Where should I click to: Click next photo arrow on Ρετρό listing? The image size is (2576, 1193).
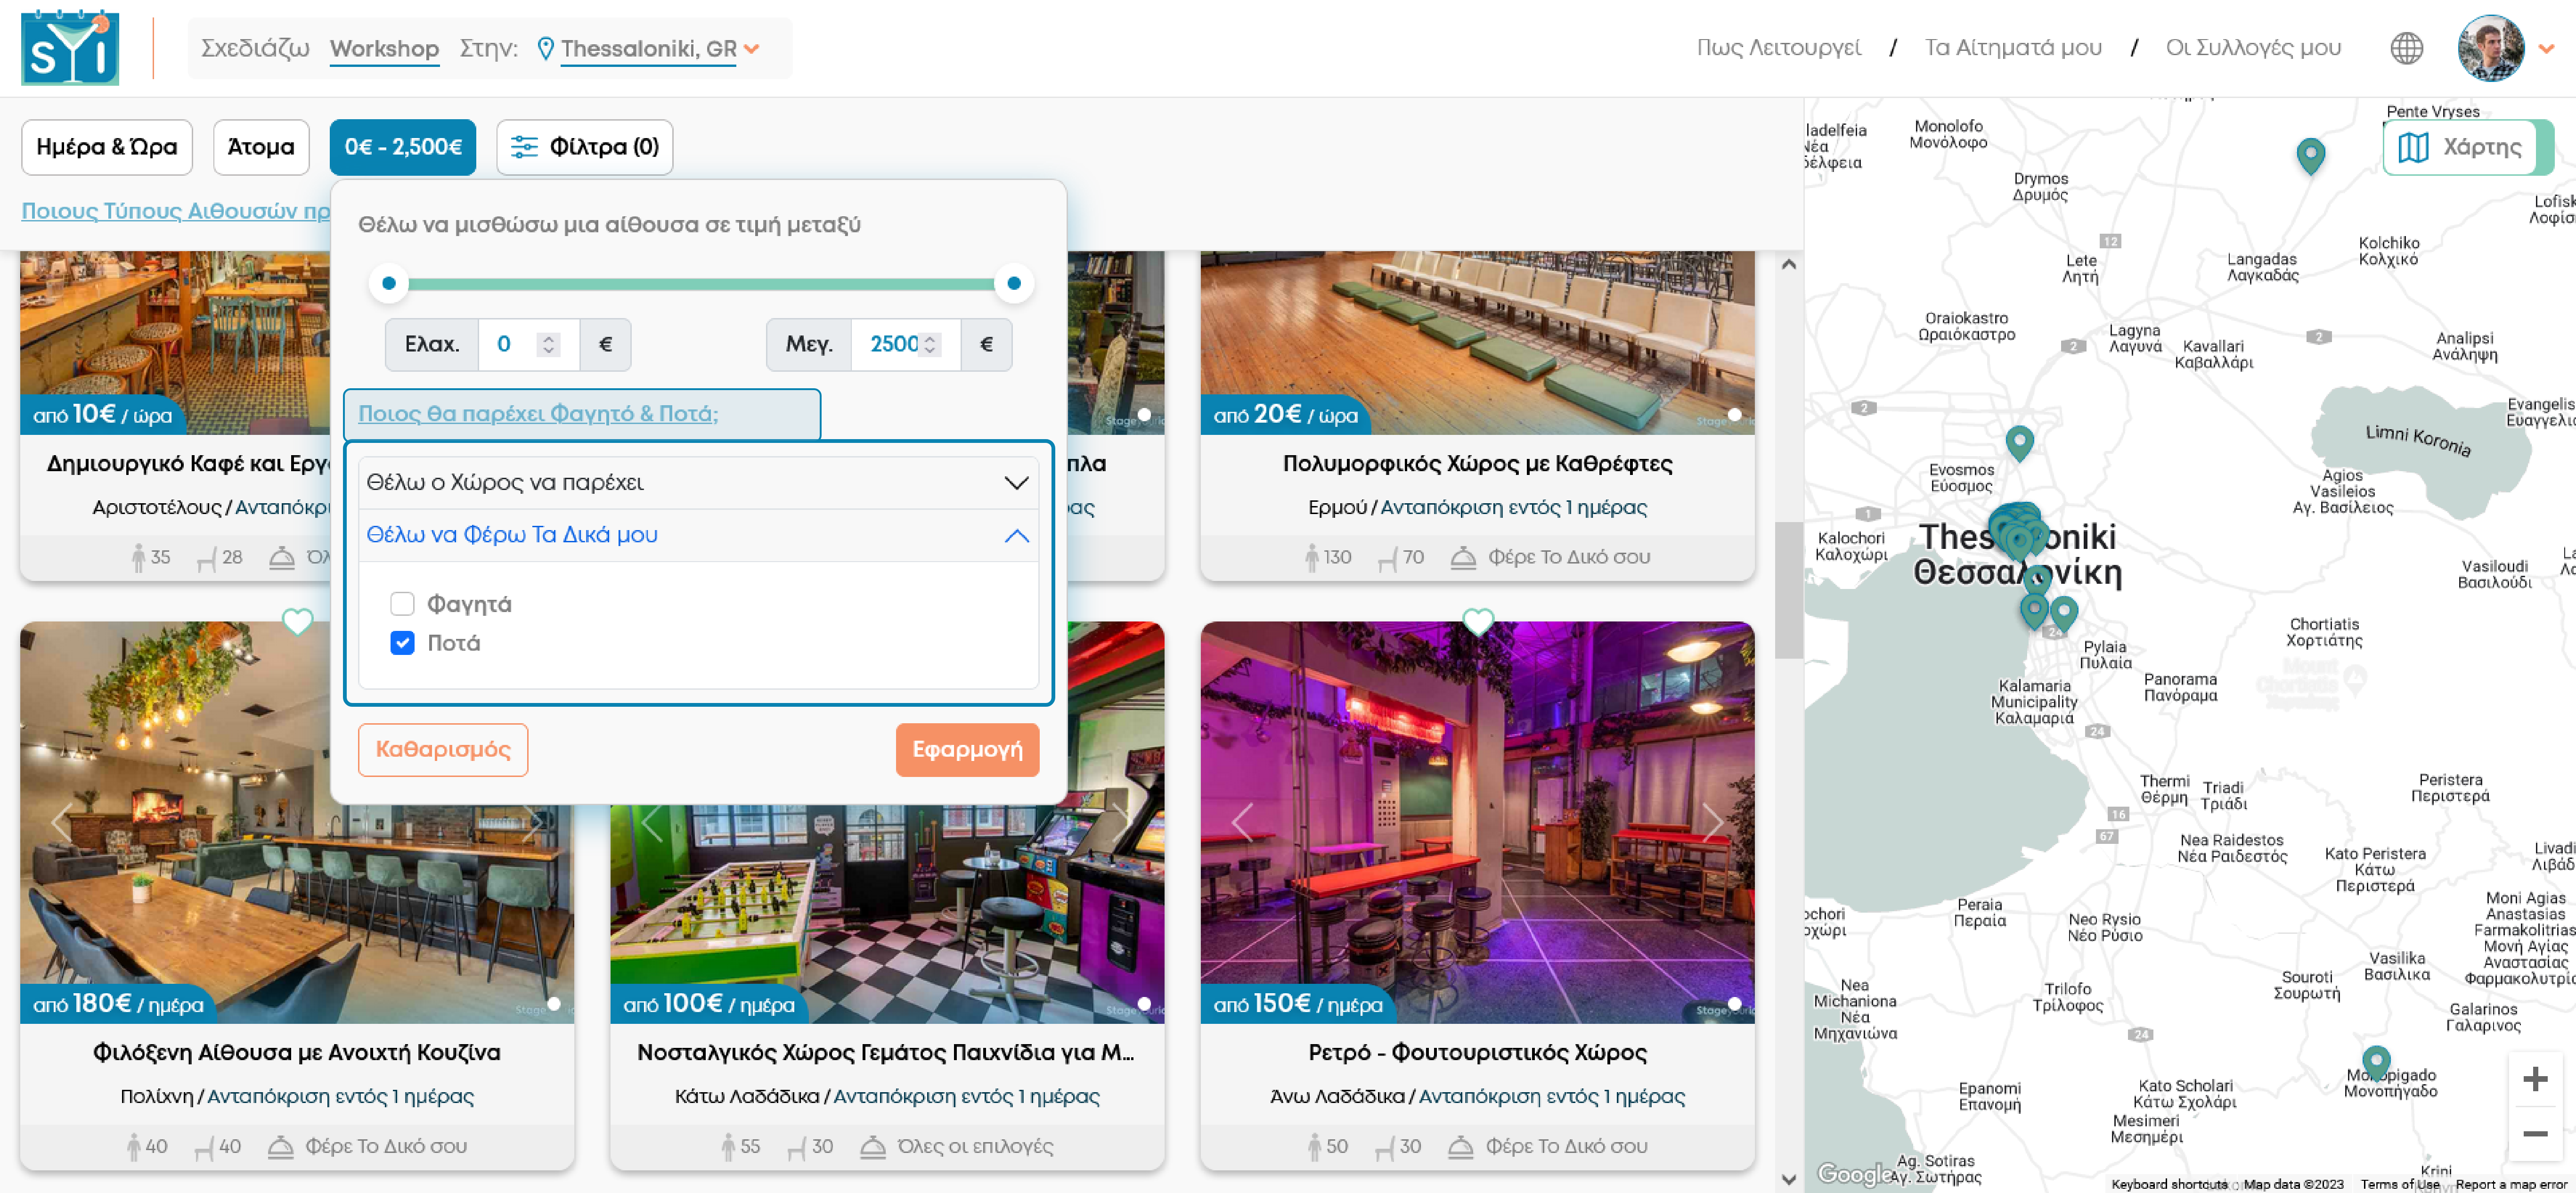[1712, 822]
